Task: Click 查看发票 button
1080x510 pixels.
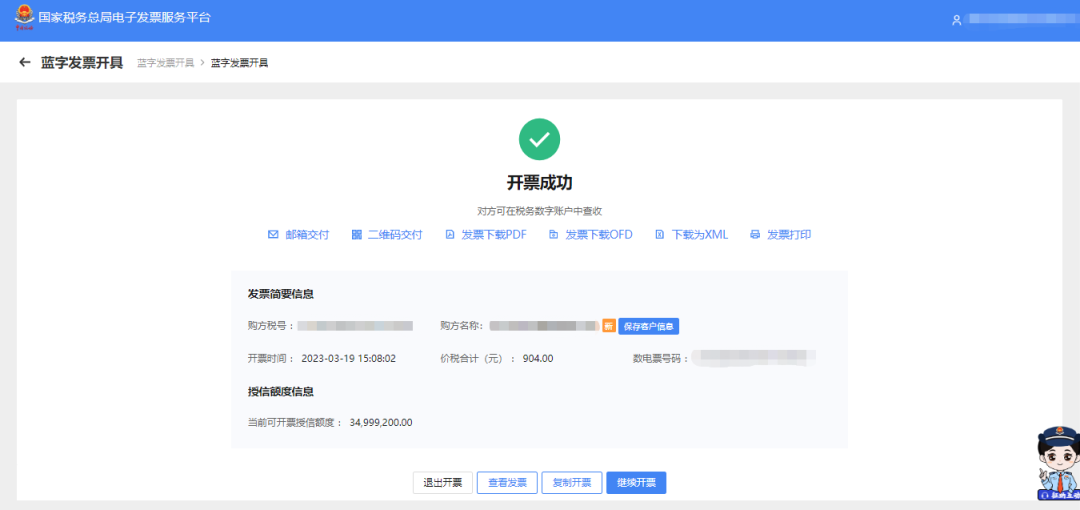Action: tap(508, 482)
